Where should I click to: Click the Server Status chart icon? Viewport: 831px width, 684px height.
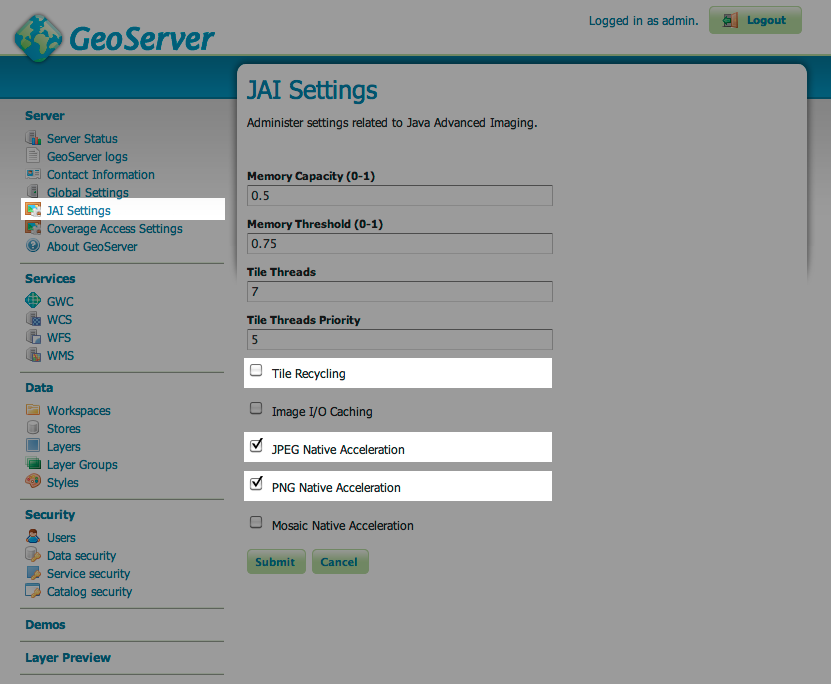[x=33, y=138]
